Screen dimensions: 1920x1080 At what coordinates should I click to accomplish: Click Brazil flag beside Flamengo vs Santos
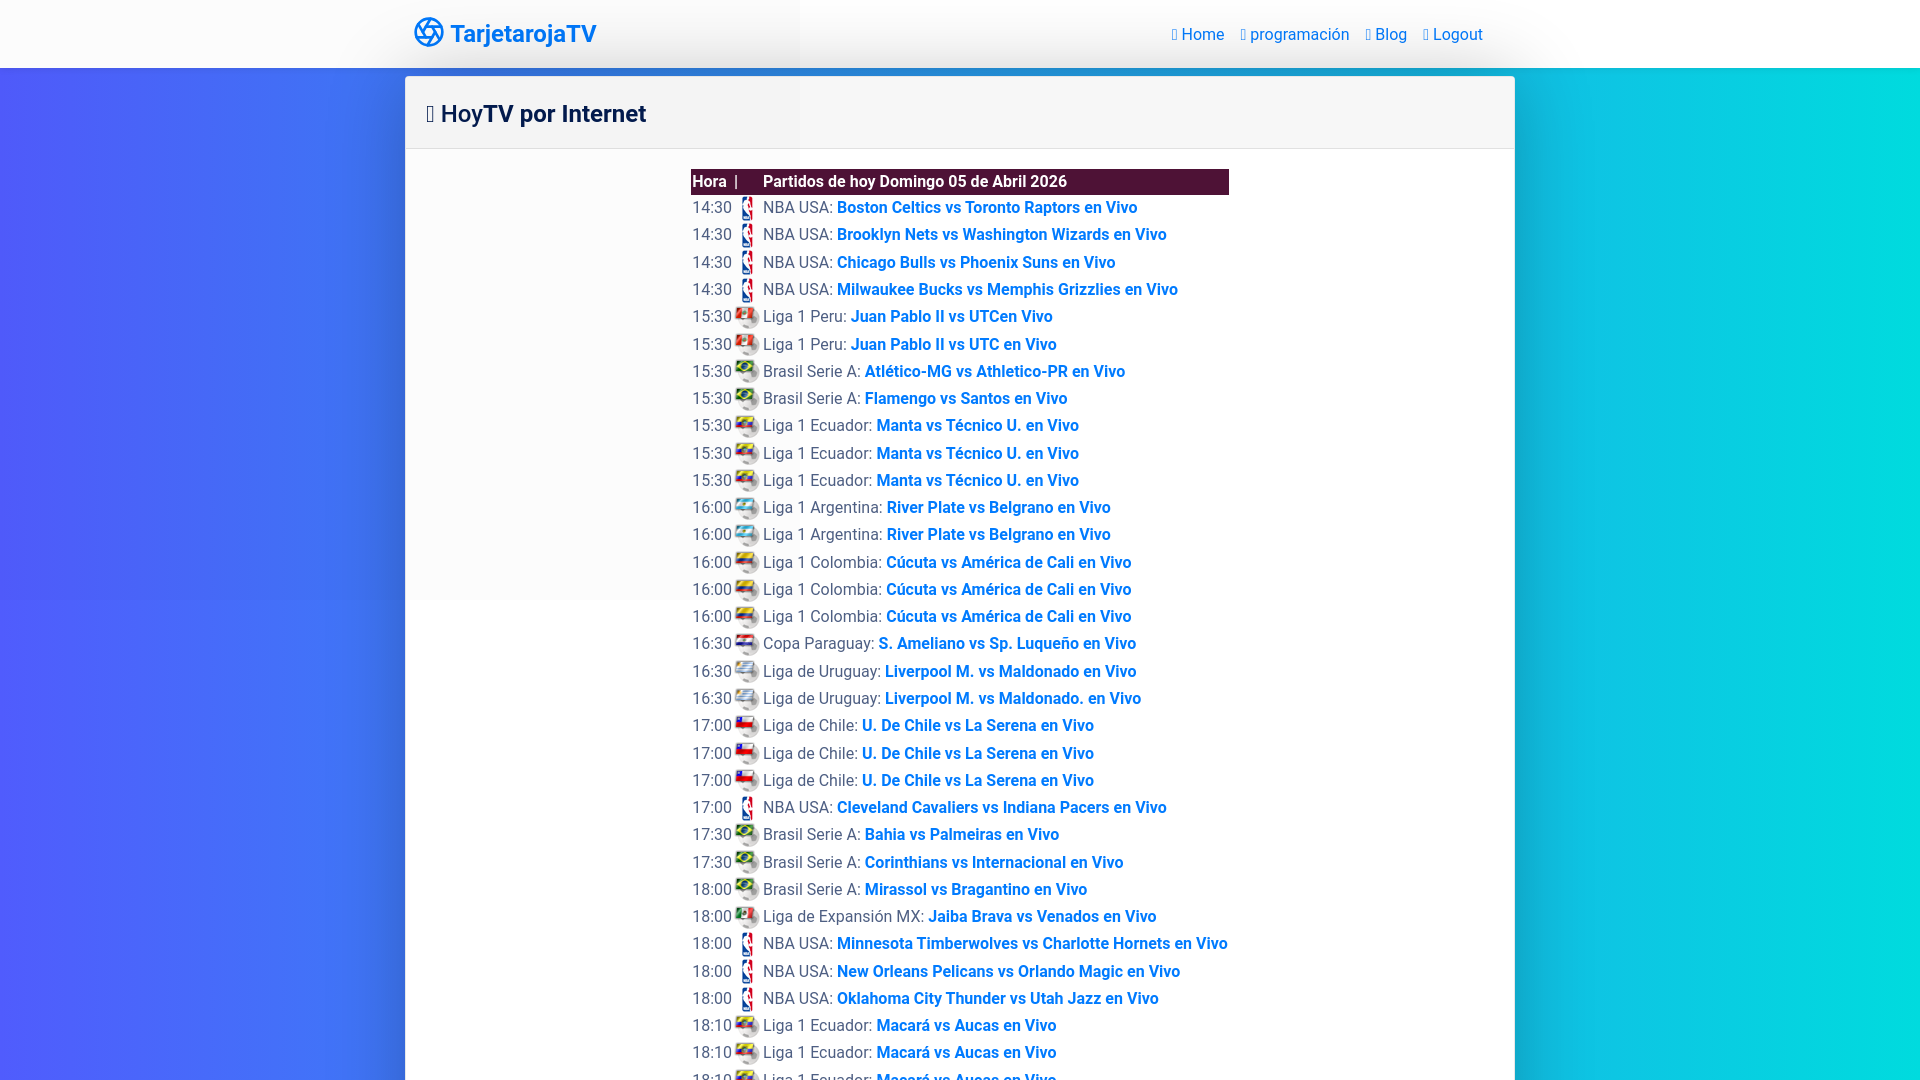click(x=747, y=398)
